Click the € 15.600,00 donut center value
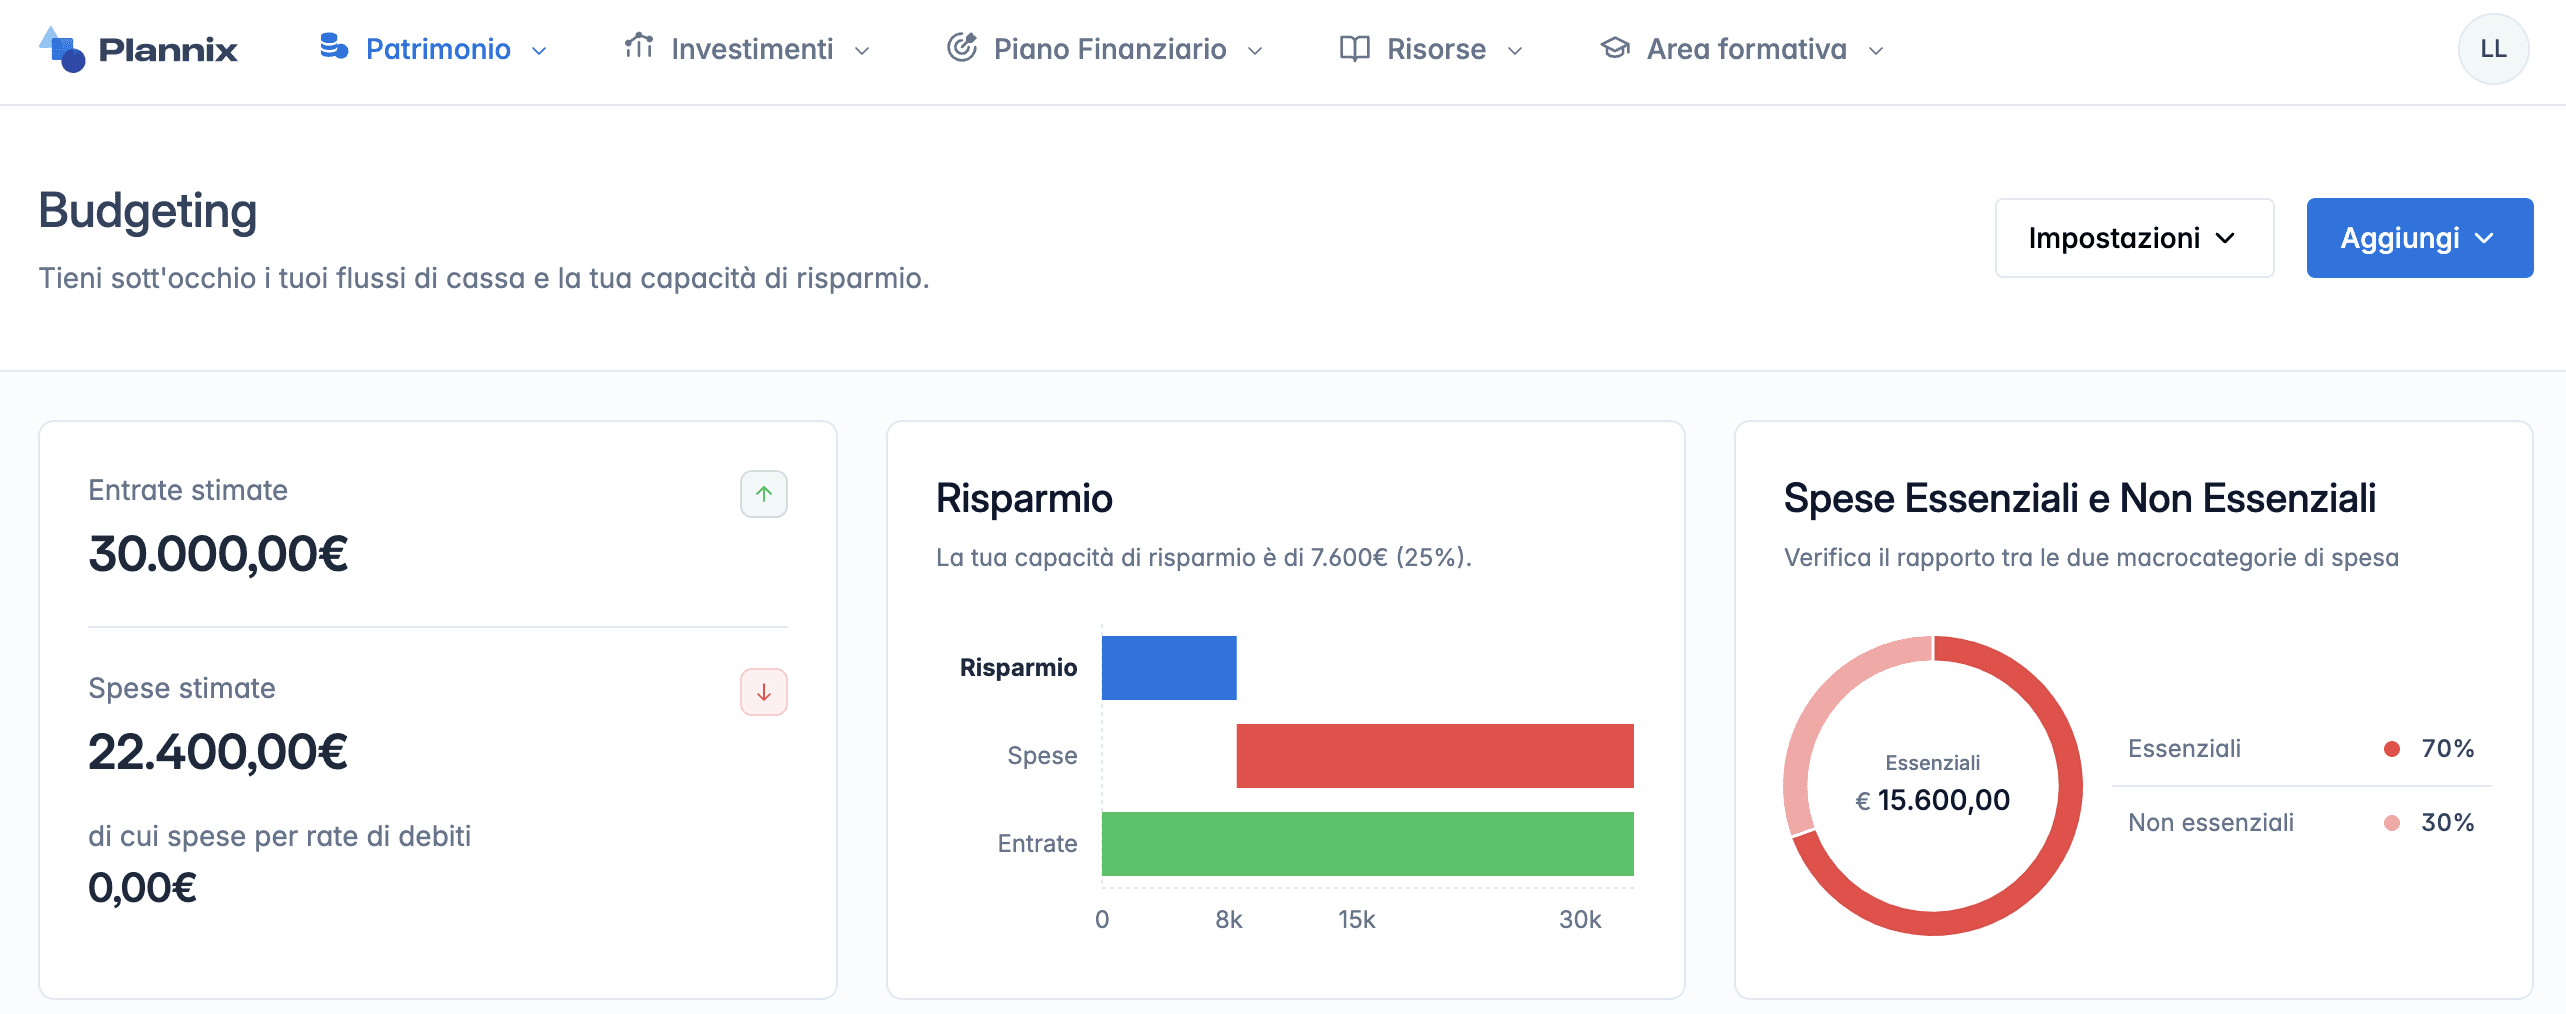Image resolution: width=2566 pixels, height=1014 pixels. pyautogui.click(x=1932, y=800)
